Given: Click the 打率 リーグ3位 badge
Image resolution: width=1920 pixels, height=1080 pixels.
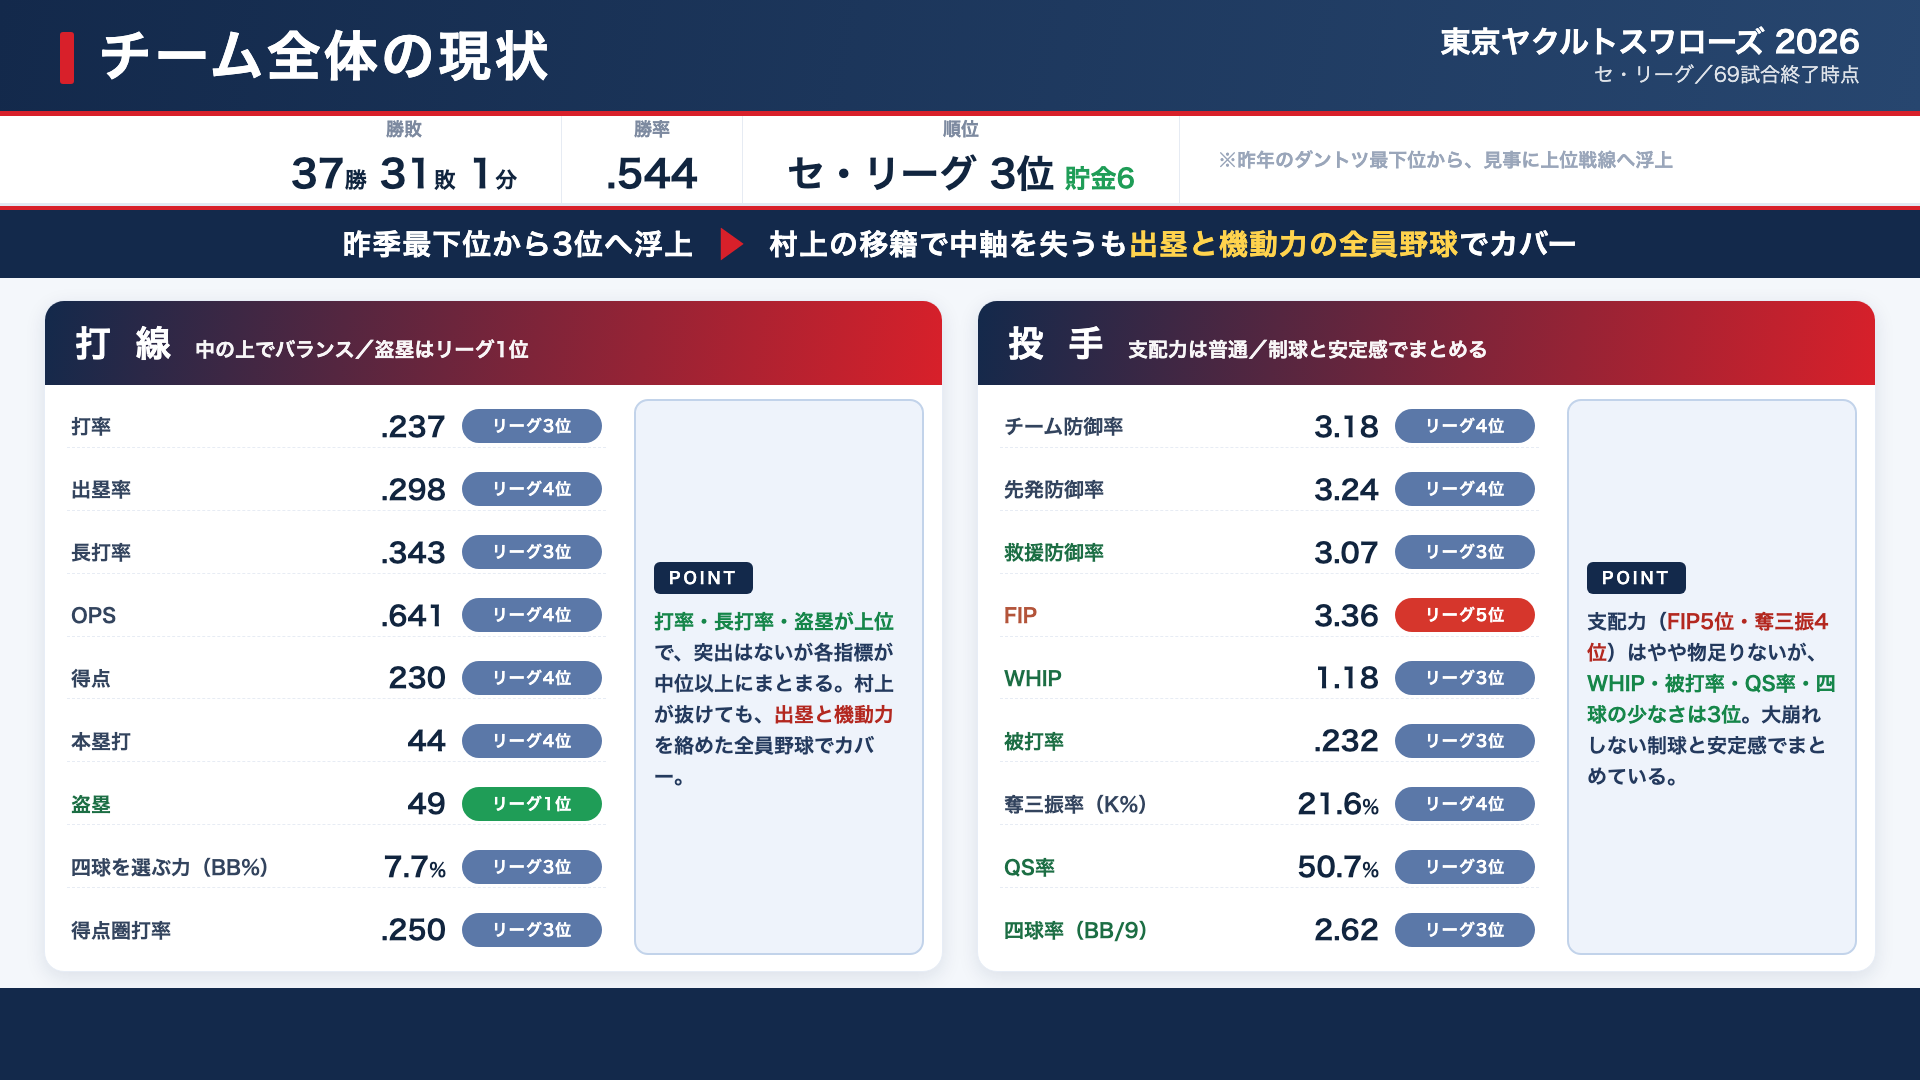Looking at the screenshot, I should [532, 426].
